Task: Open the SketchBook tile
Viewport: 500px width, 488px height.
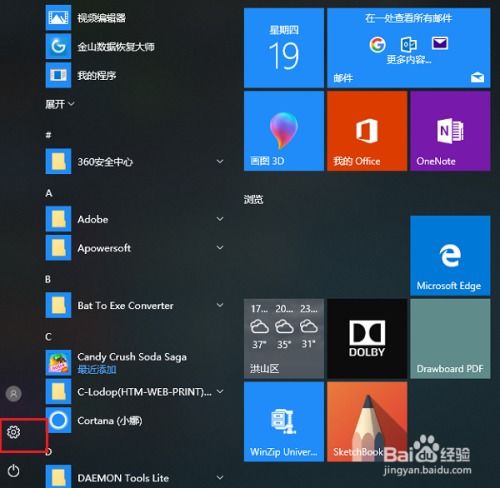Action: tap(367, 422)
